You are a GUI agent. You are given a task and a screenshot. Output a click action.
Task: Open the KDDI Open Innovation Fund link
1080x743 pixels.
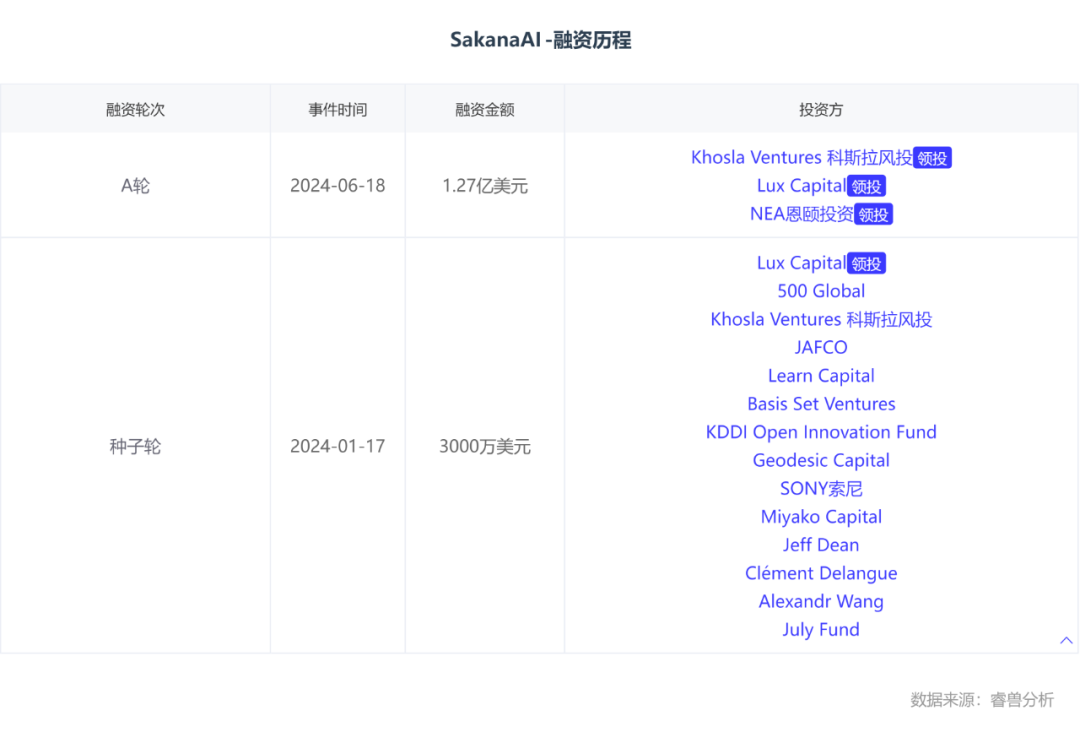pos(821,432)
